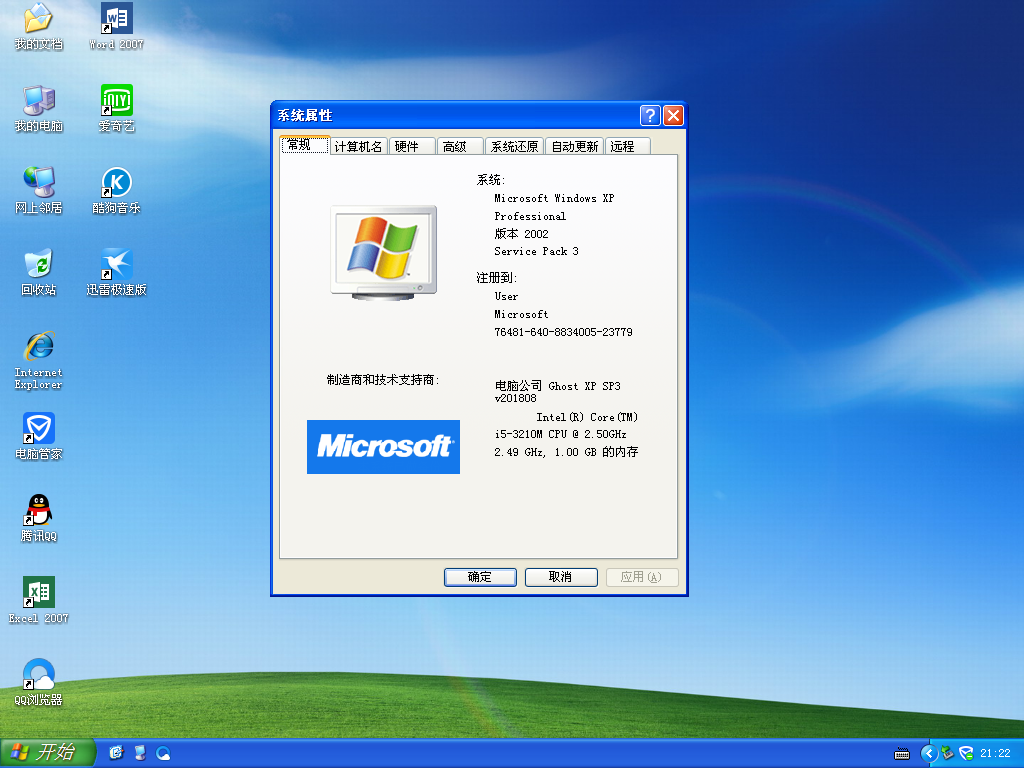Image resolution: width=1024 pixels, height=768 pixels.
Task: Select the Internet Explorer desktop icon
Action: (39, 360)
